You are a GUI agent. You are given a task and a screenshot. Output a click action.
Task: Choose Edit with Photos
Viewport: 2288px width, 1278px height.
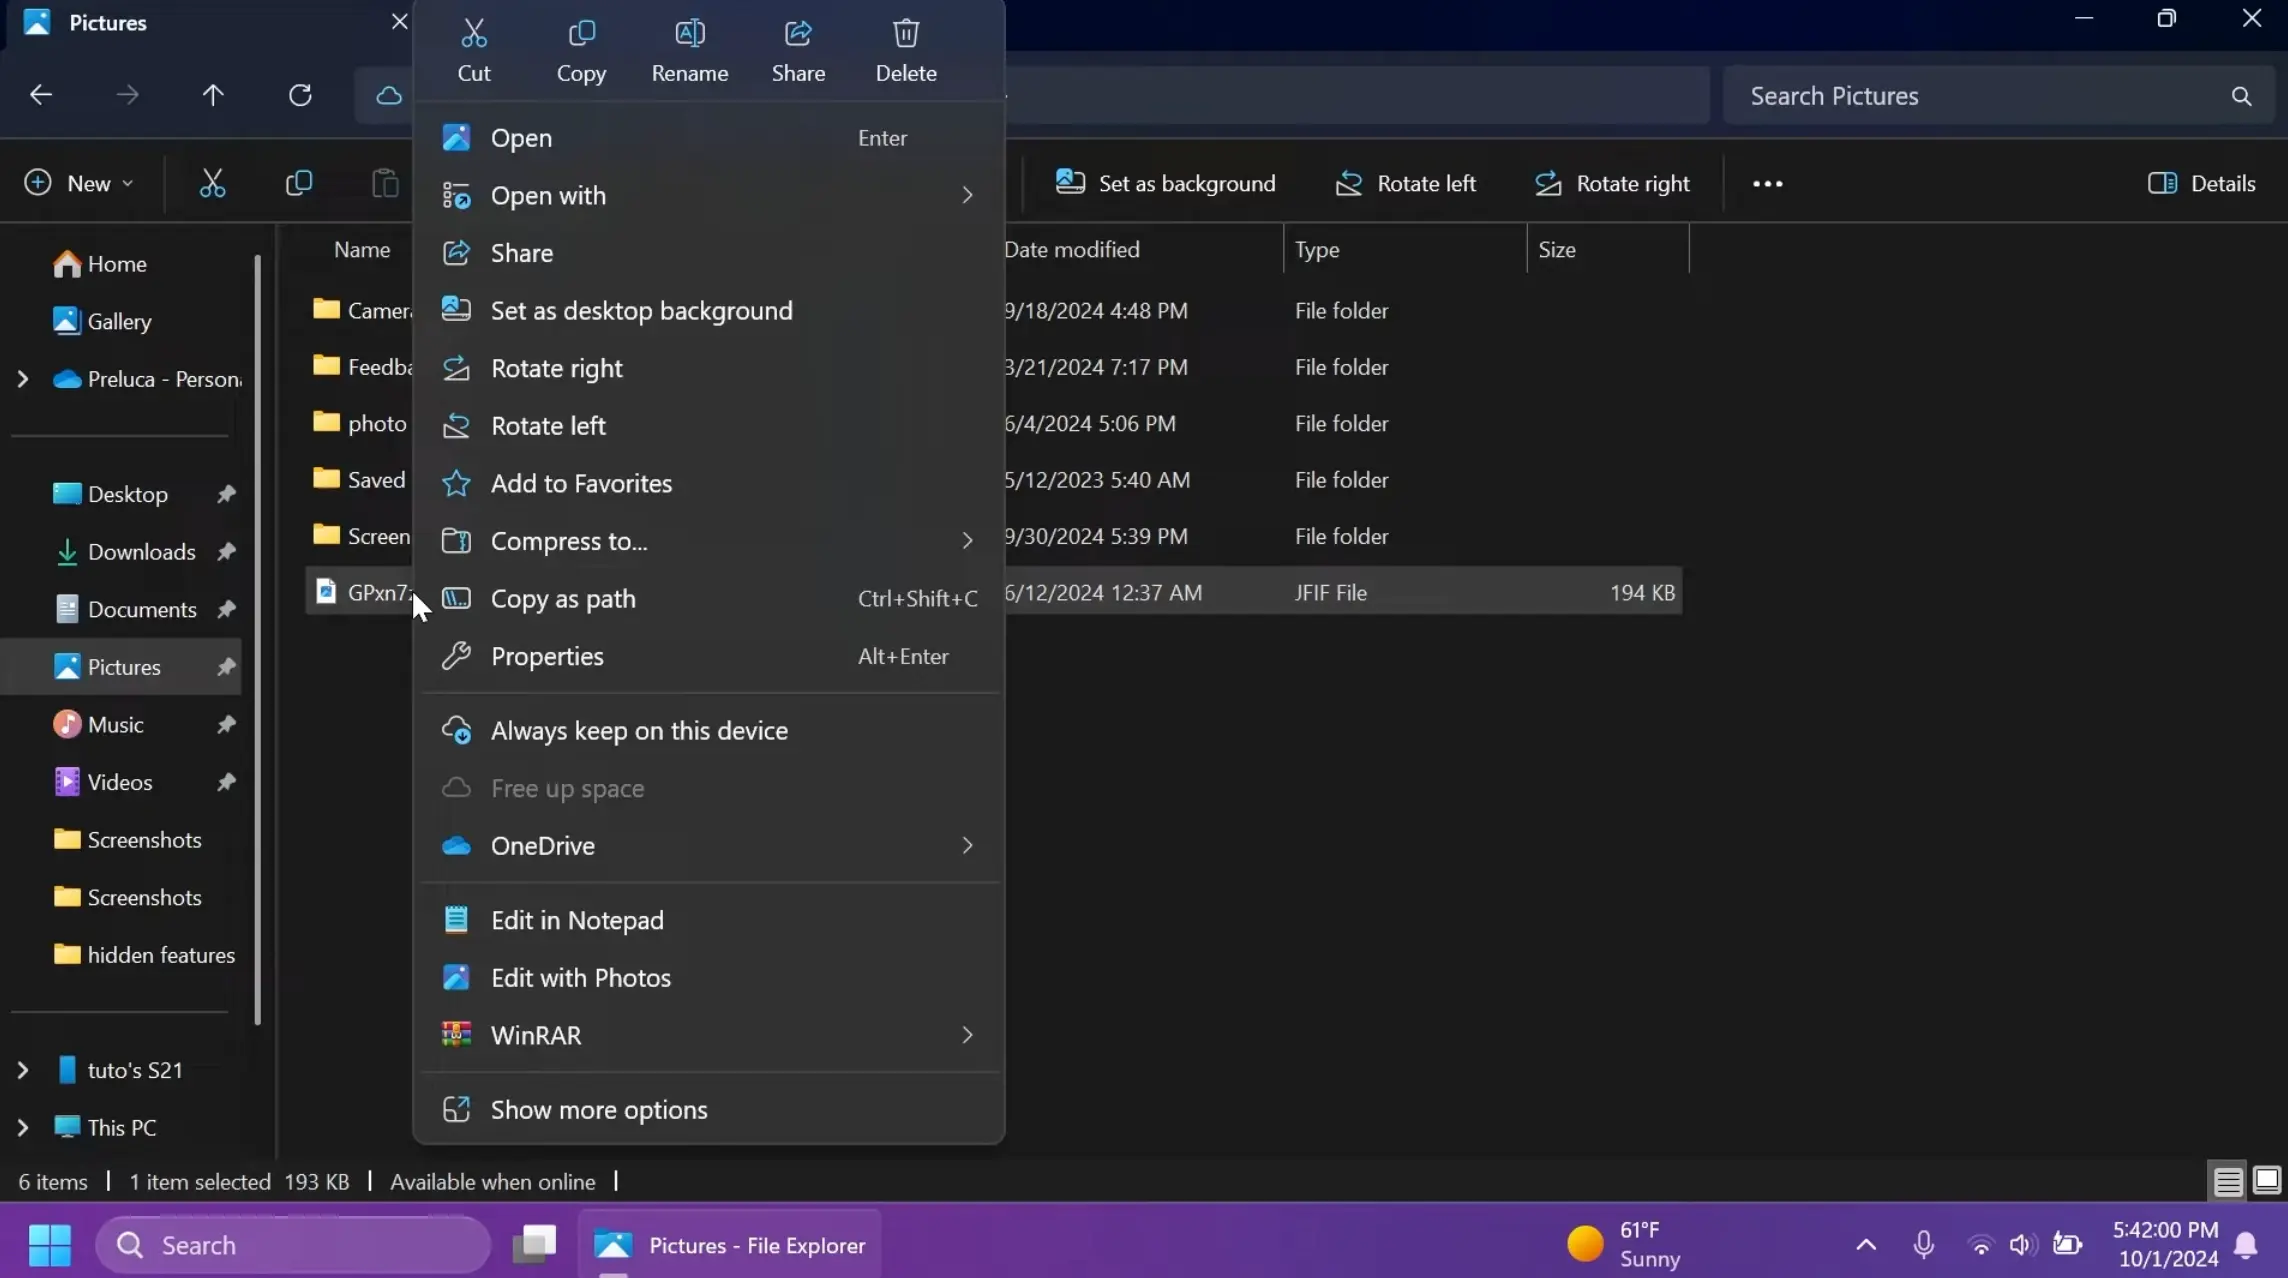coord(708,978)
